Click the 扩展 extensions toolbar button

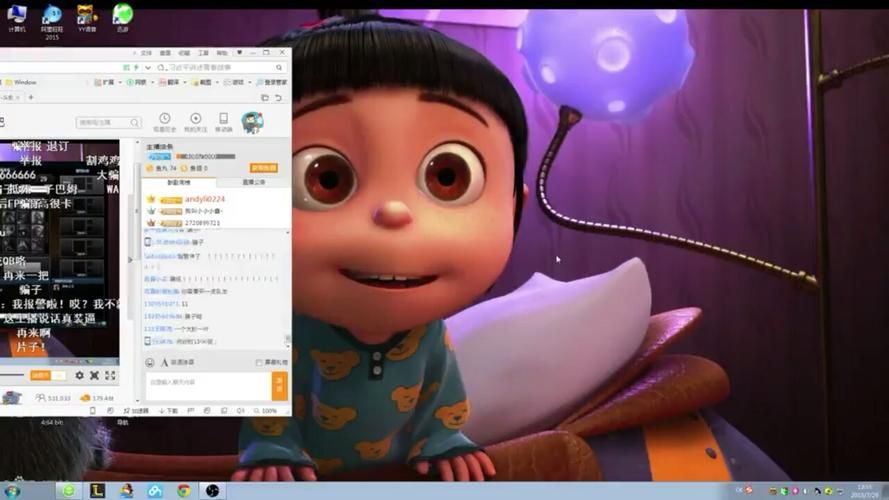104,82
